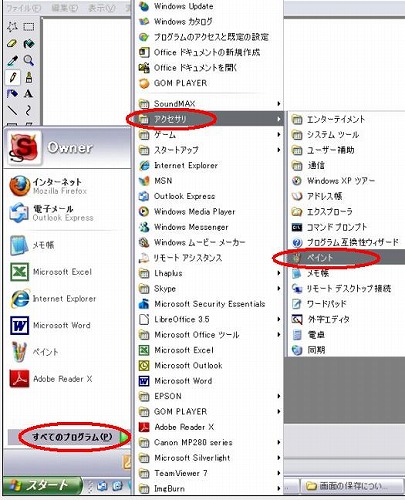This screenshot has height=500, width=405.
Task: Open 画面の保存につい... taskbar window button
Action: coord(353,486)
